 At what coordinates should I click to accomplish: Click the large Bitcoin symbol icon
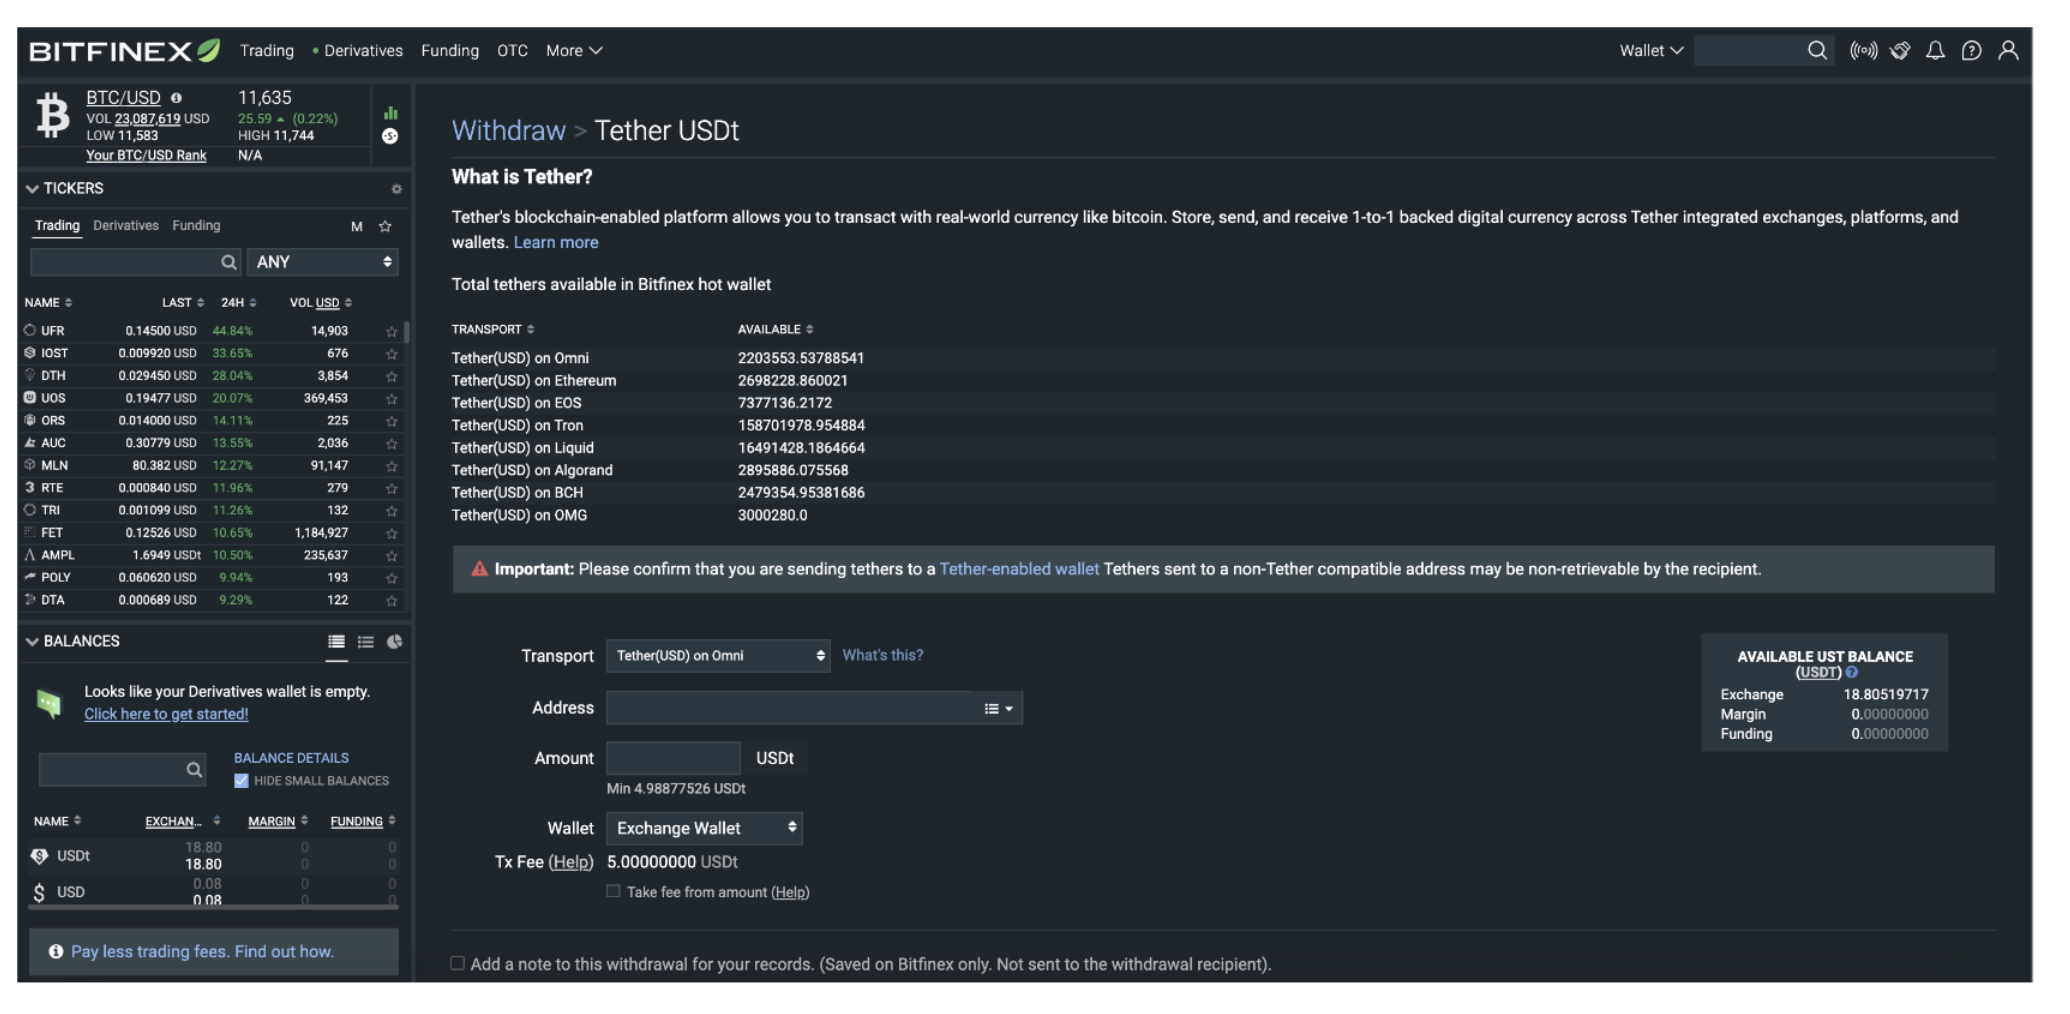click(53, 114)
